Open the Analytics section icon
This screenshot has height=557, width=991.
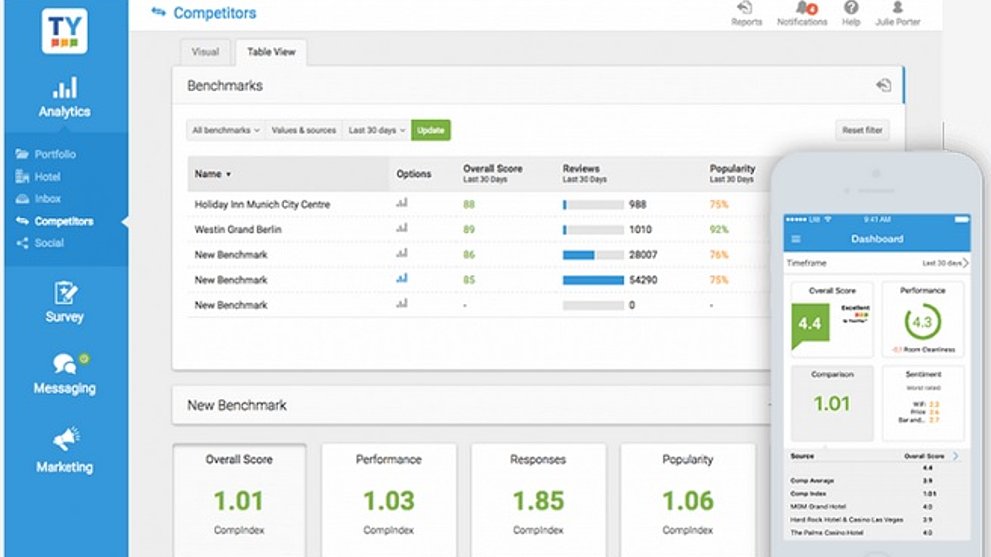tap(64, 88)
